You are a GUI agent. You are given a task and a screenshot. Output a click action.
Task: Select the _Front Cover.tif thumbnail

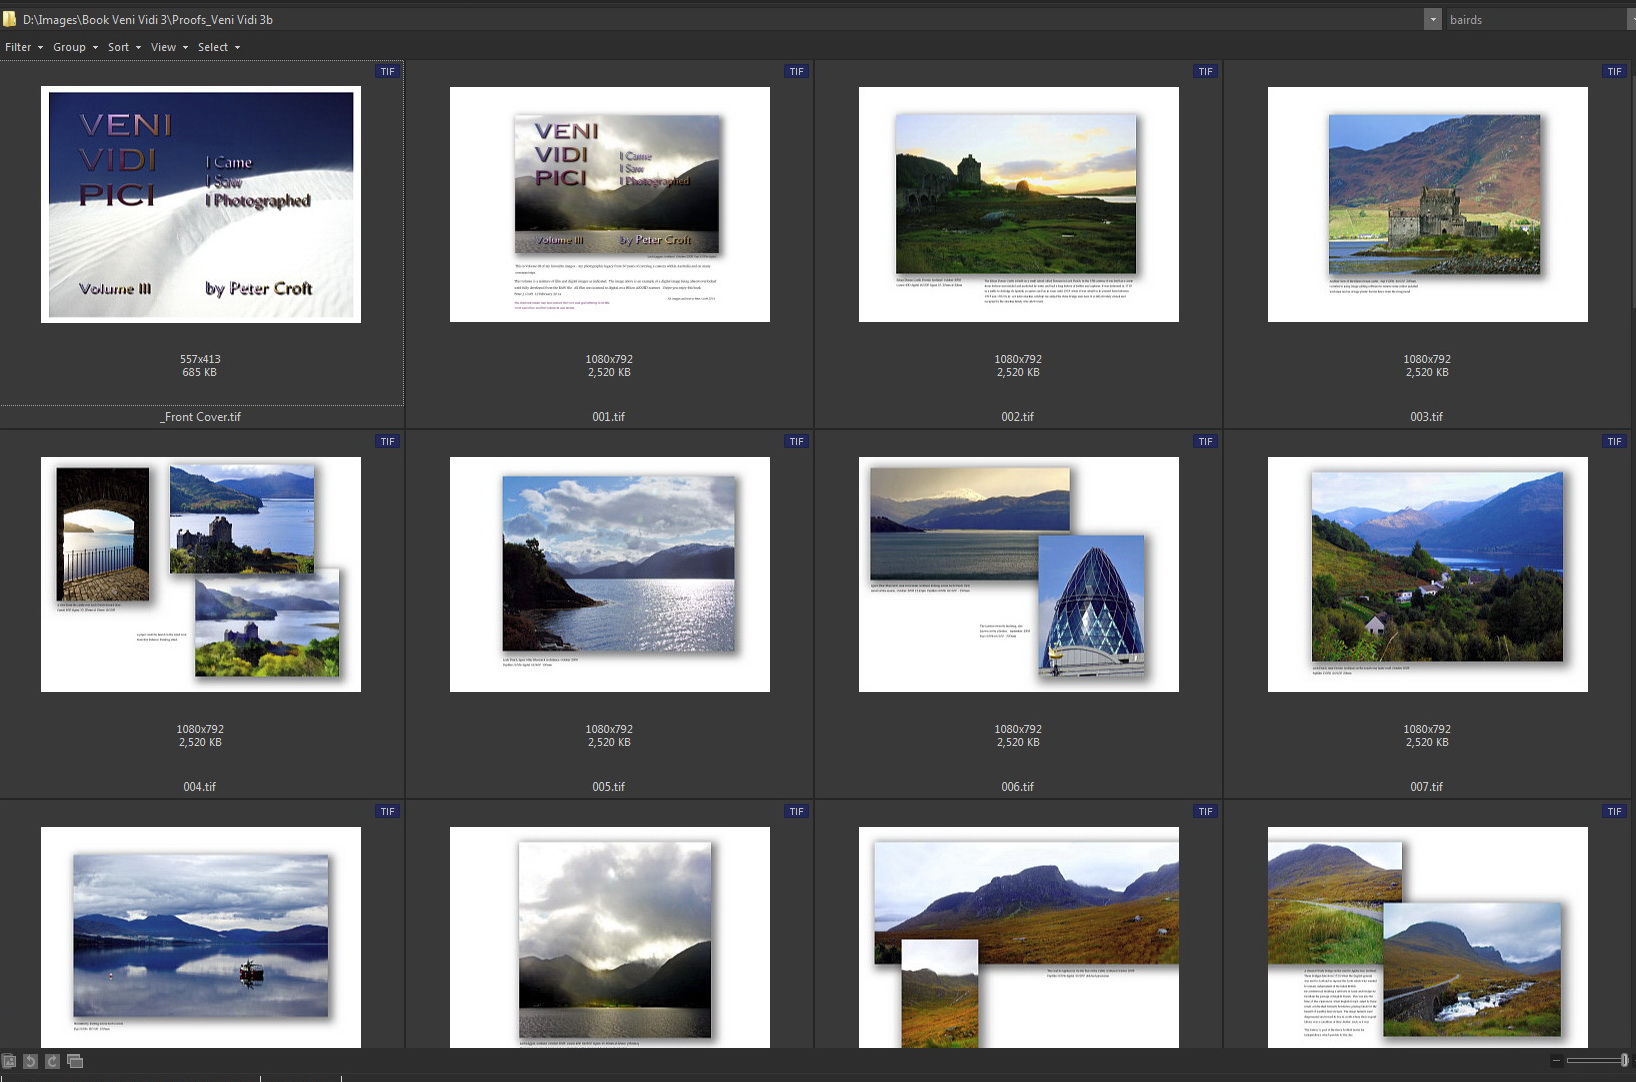point(201,204)
